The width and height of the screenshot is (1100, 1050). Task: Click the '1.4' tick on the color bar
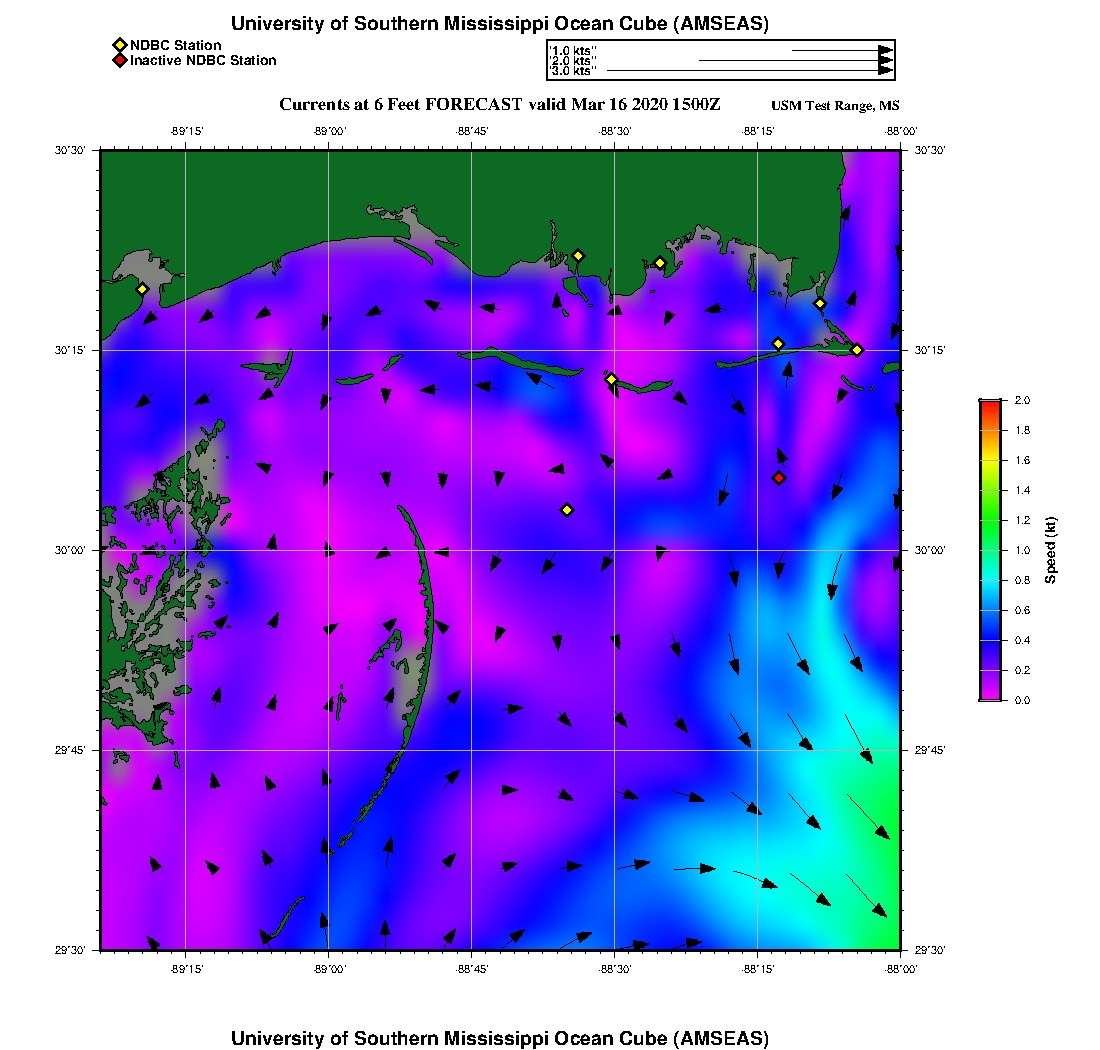click(1022, 490)
